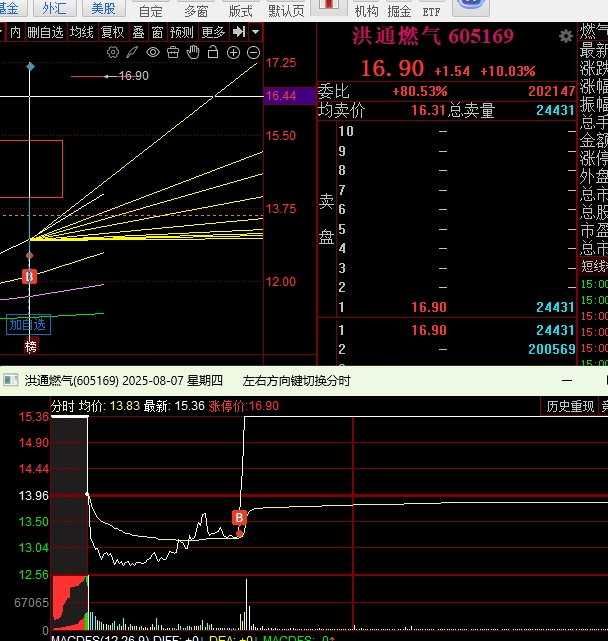Go to the 默认页 default page

[286, 11]
